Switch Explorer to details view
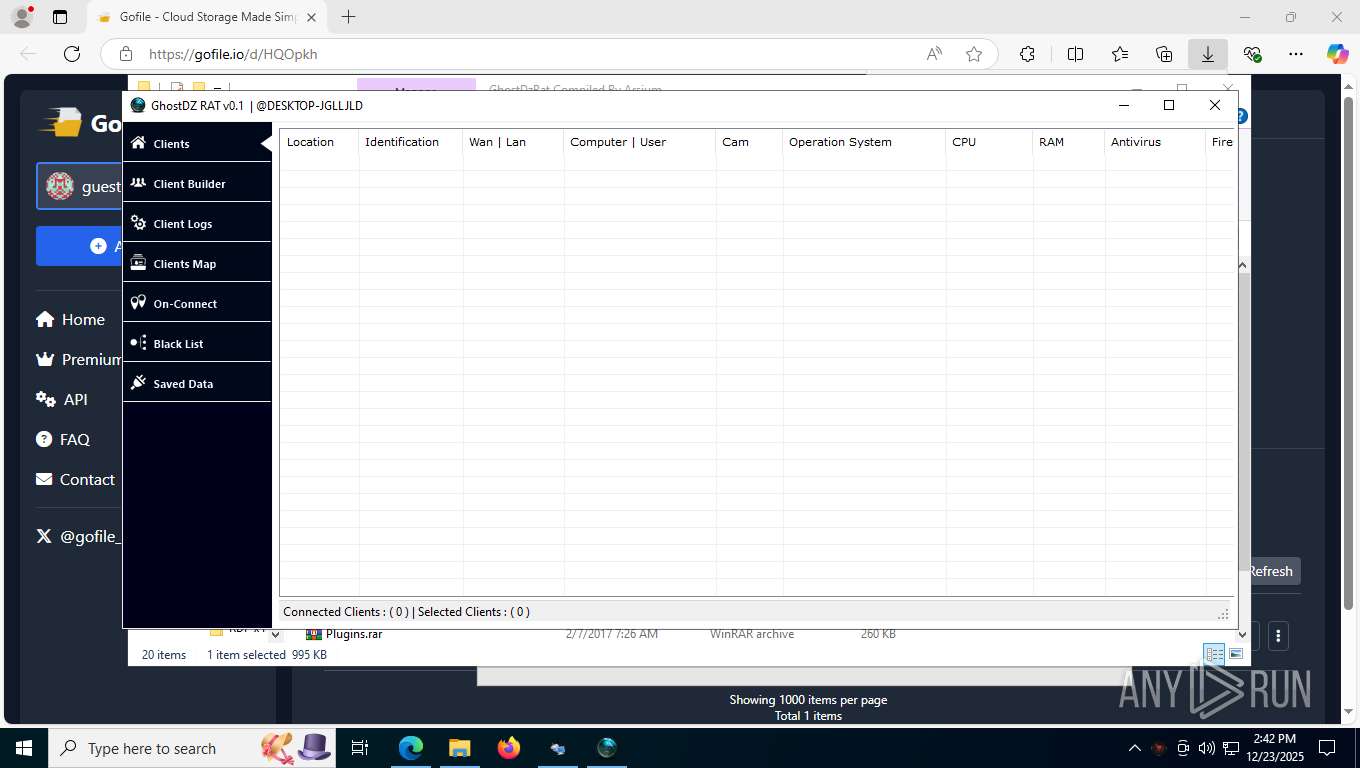 pos(1214,654)
